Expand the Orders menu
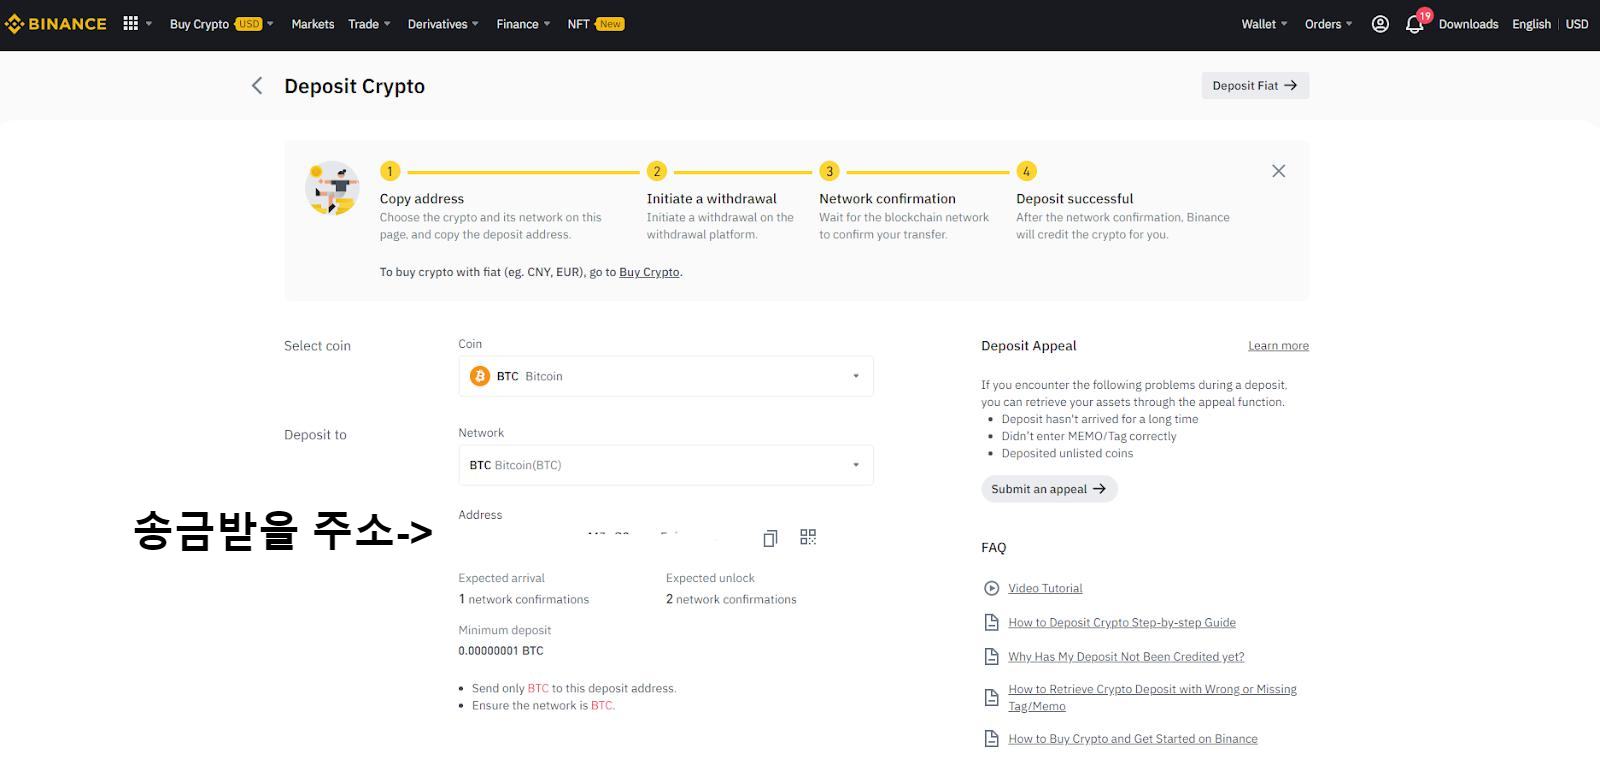The image size is (1600, 777). [x=1328, y=24]
